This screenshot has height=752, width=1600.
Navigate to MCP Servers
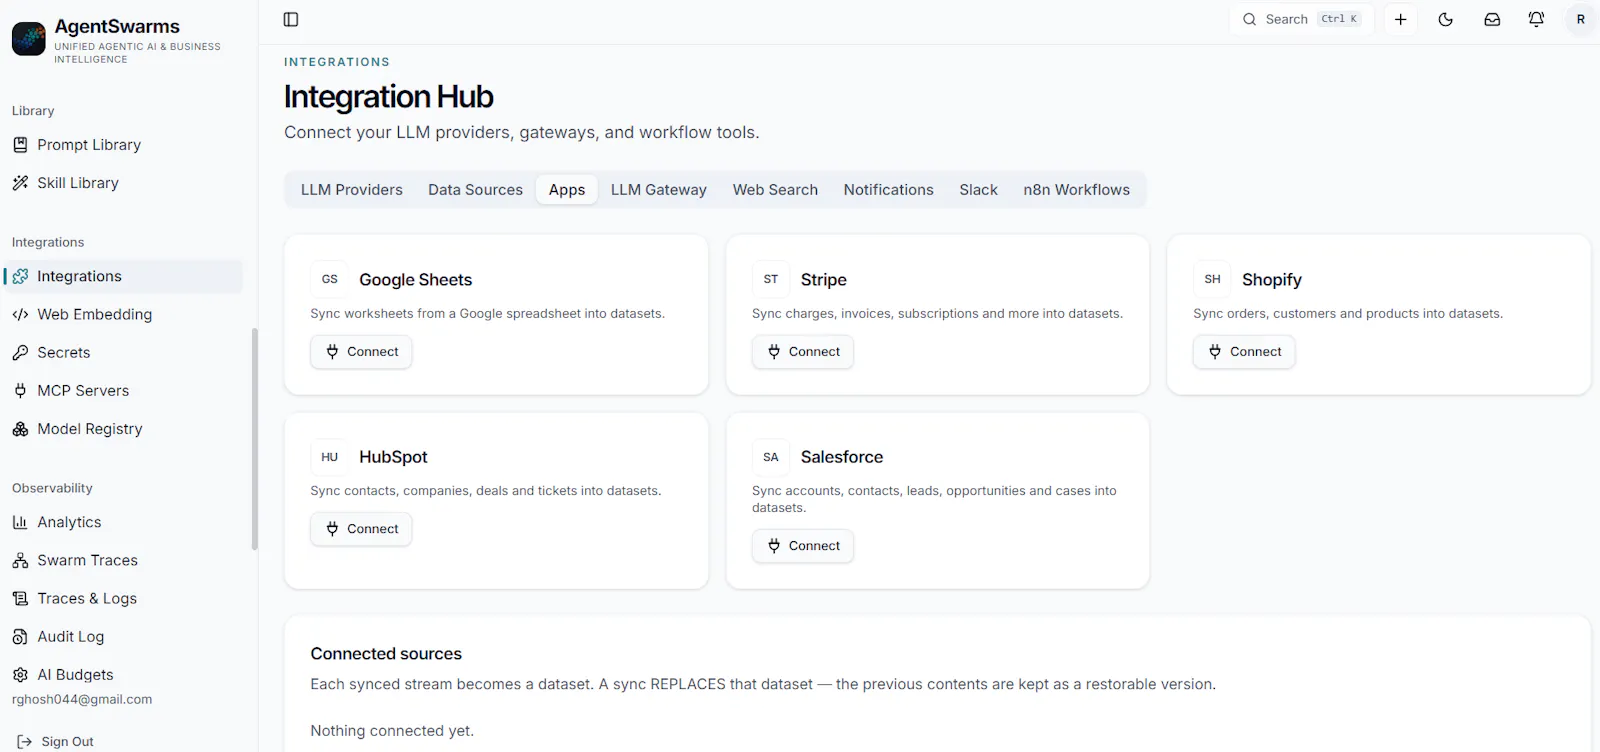coord(123,390)
